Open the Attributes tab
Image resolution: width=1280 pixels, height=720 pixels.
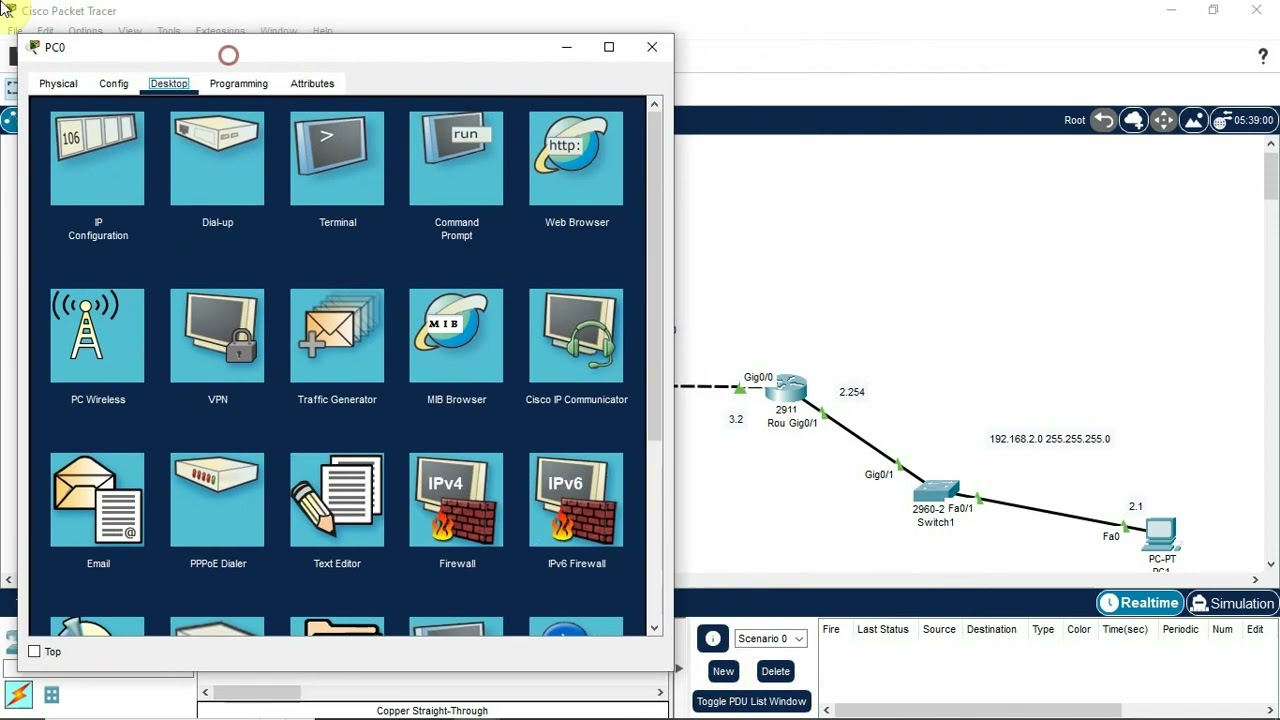(x=312, y=84)
